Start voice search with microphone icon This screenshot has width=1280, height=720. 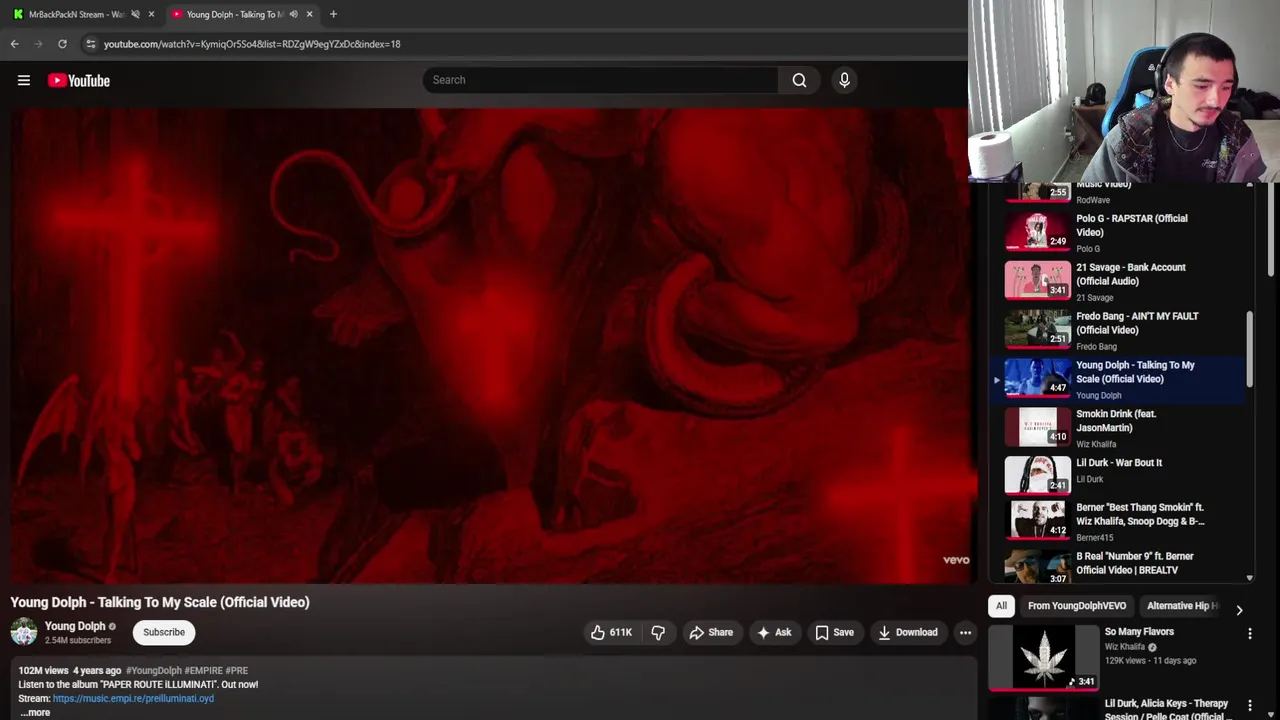844,80
